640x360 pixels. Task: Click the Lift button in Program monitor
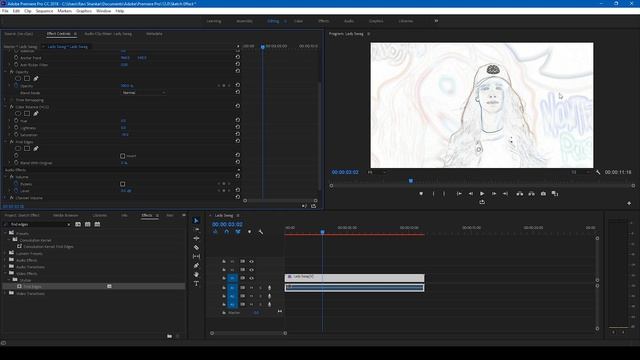tap(520, 193)
